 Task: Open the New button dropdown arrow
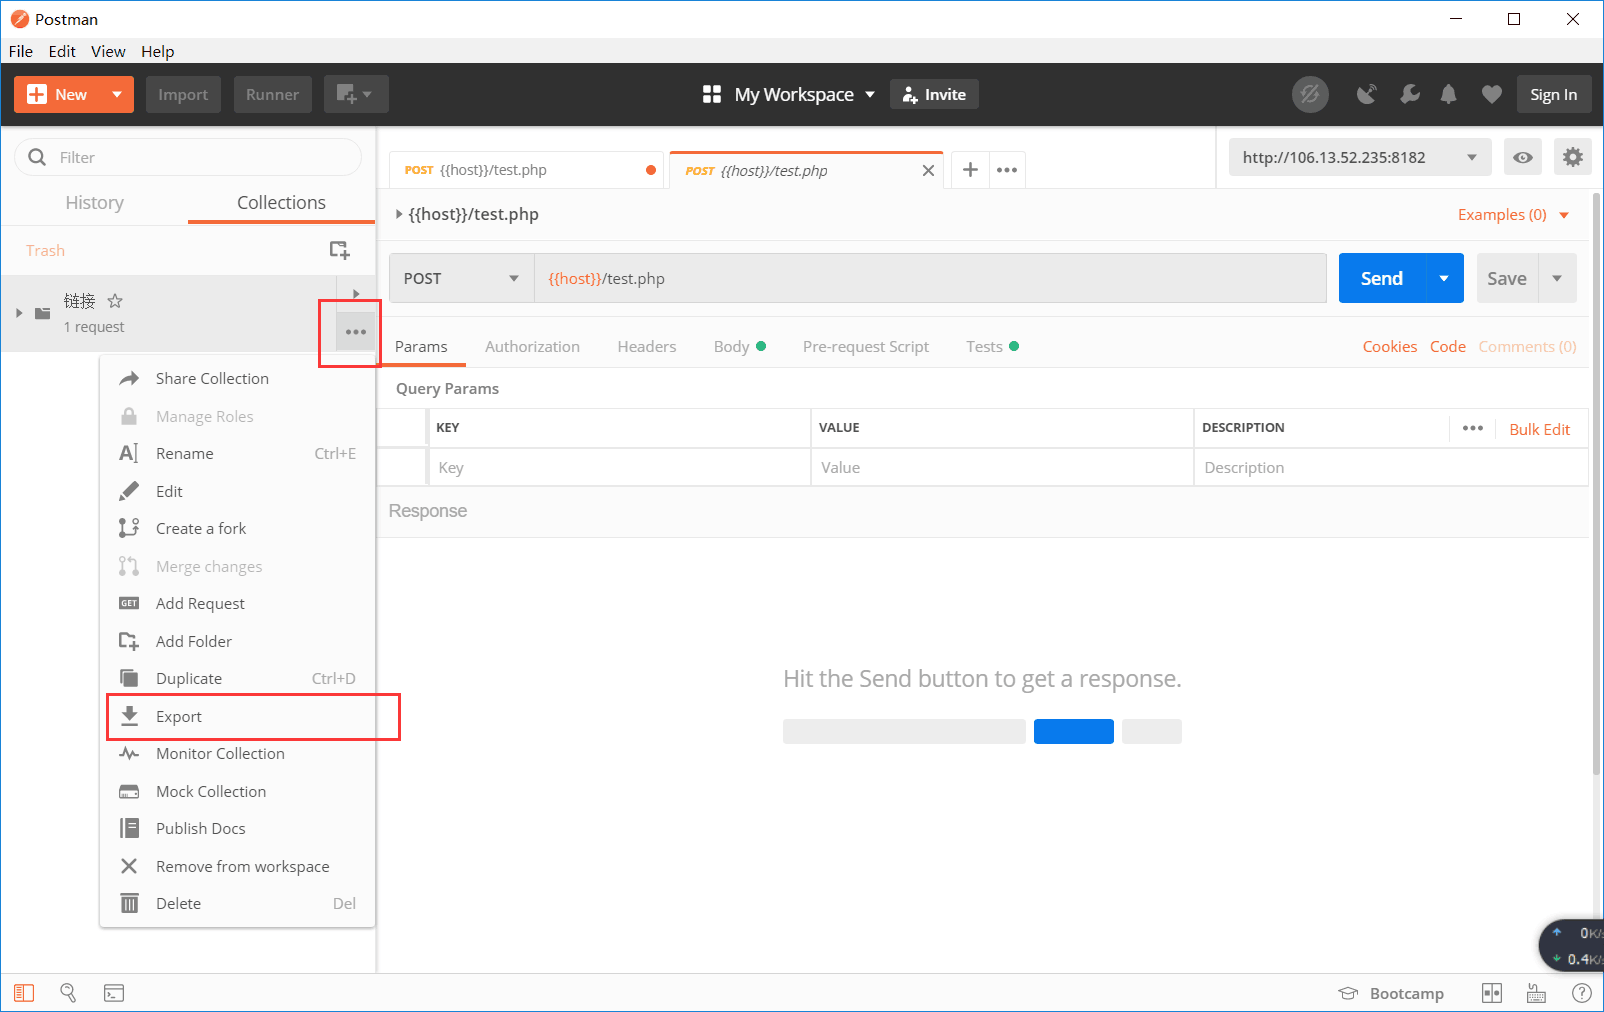(117, 94)
